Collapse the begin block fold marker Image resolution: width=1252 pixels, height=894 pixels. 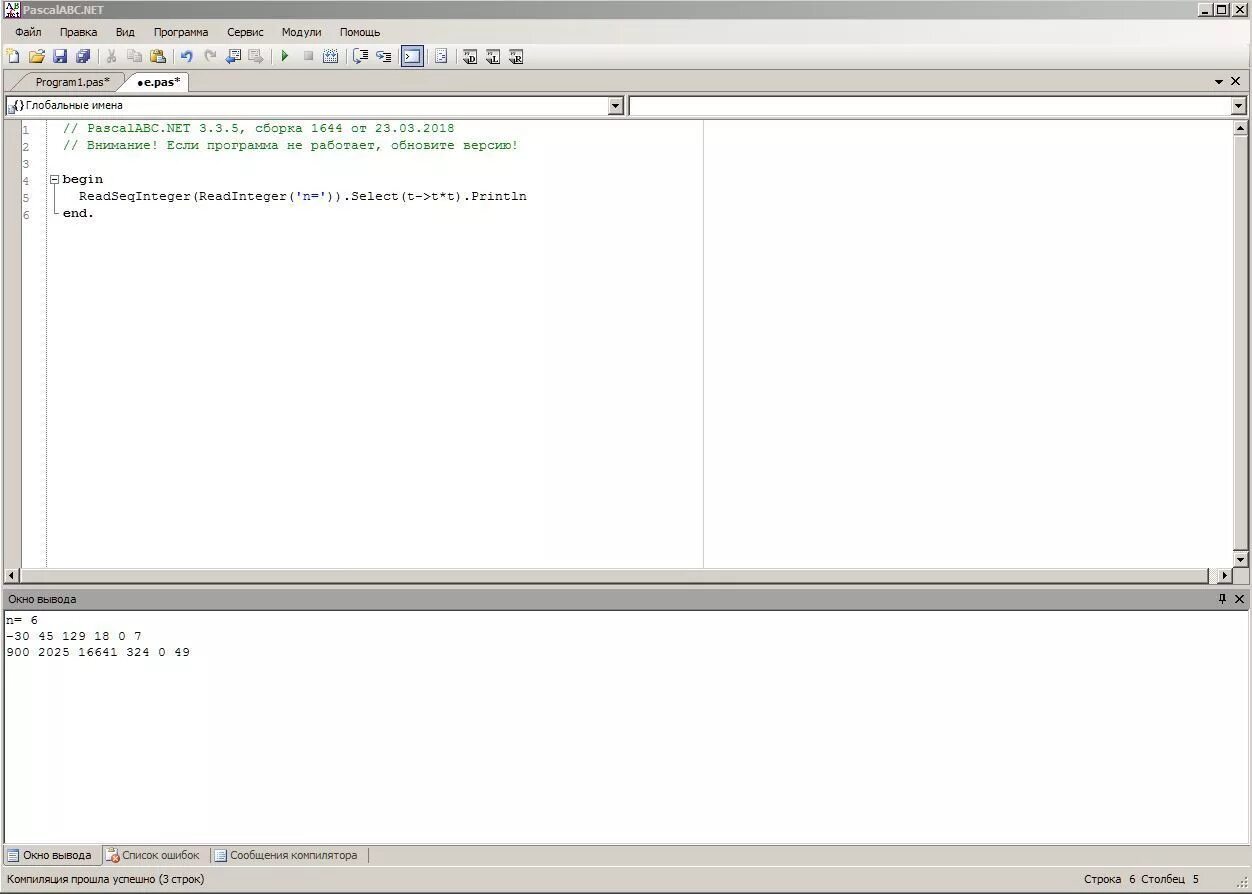click(x=54, y=180)
